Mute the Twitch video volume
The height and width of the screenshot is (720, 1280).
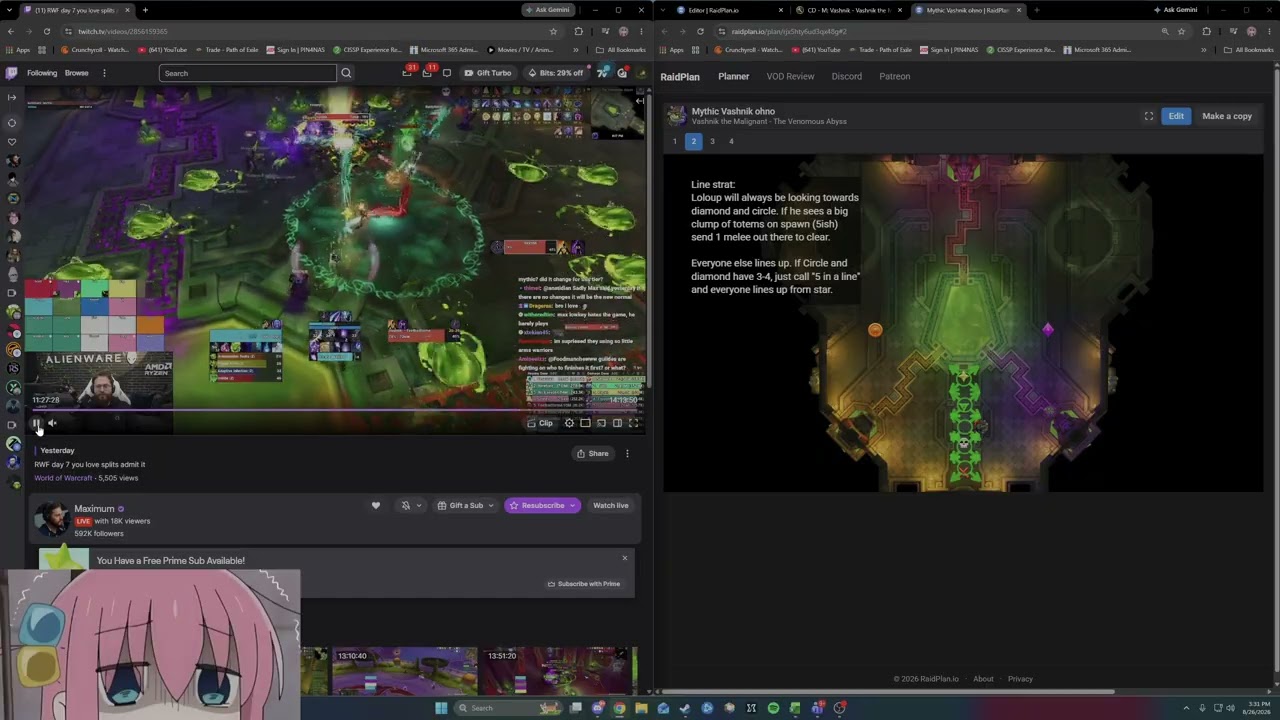click(x=52, y=423)
